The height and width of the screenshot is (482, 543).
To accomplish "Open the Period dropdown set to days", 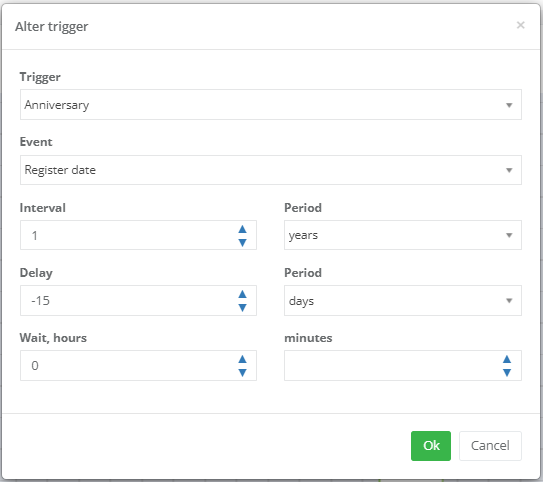I will point(403,300).
